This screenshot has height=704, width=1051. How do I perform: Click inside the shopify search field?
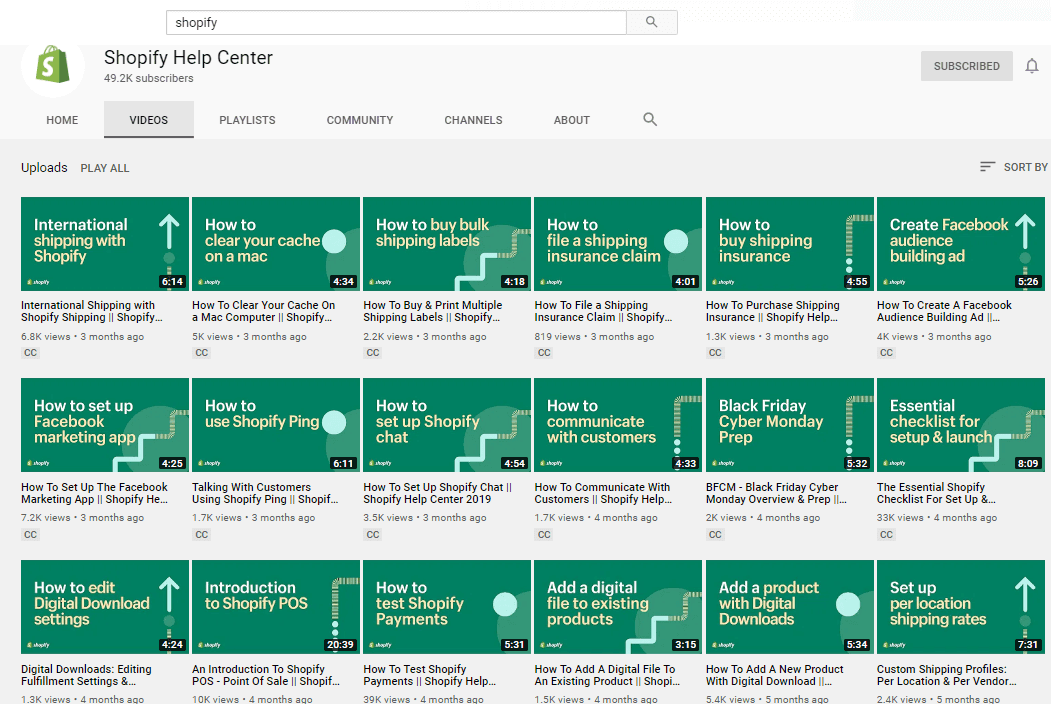[x=396, y=22]
